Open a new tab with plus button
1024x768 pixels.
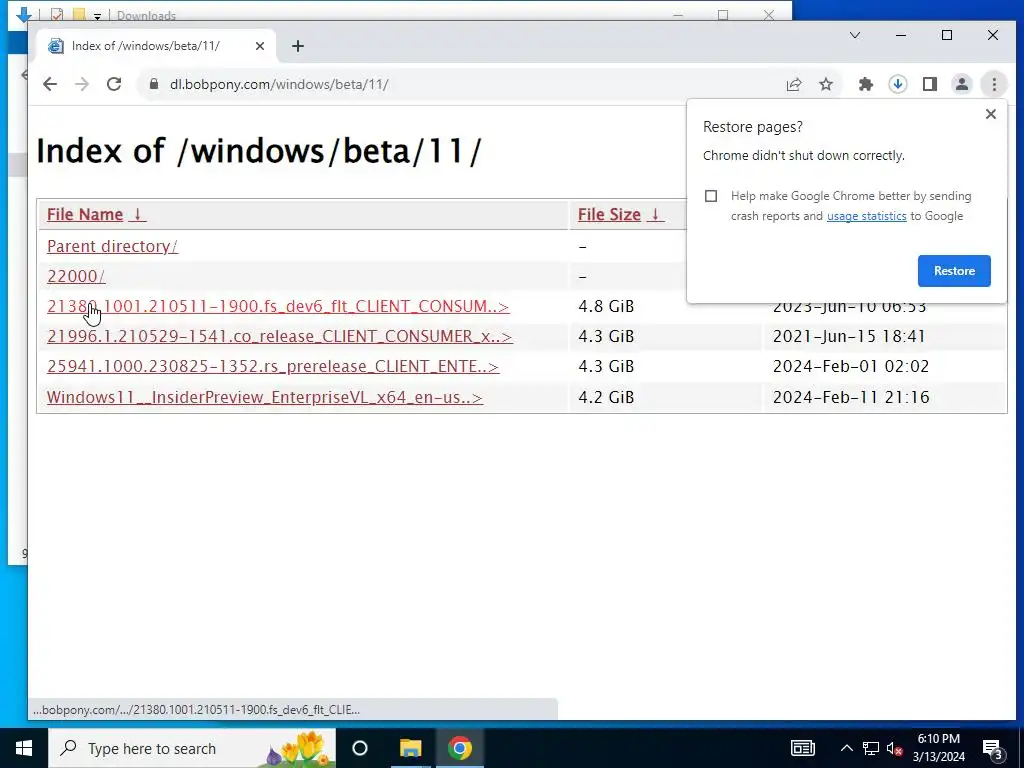coord(298,46)
